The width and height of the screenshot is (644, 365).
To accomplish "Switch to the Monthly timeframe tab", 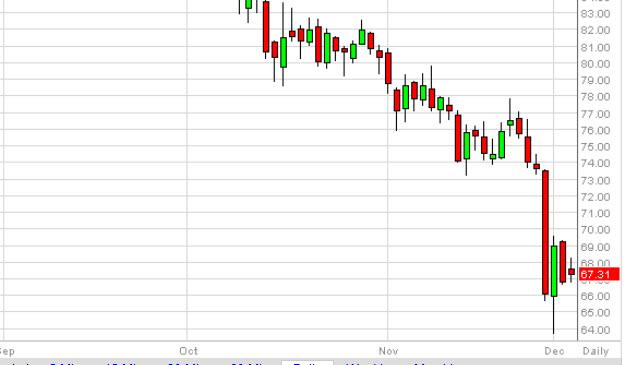I will coord(433,363).
